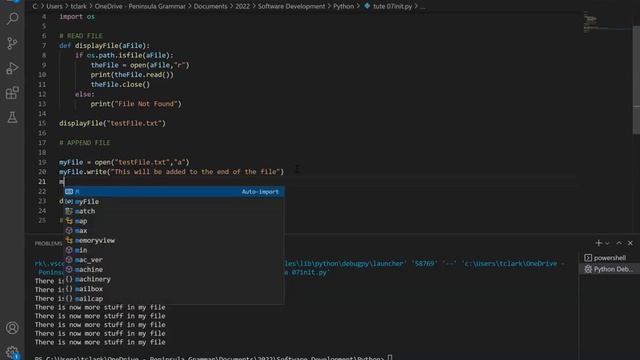Image resolution: width=640 pixels, height=360 pixels.
Task: Click the tclark breadcrumb segment
Action: click(78, 6)
